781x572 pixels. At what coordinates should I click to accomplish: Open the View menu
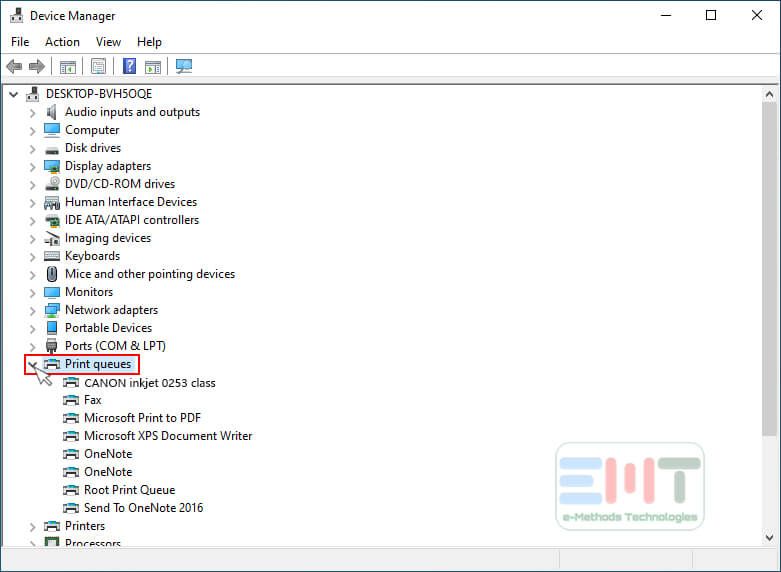(x=108, y=42)
